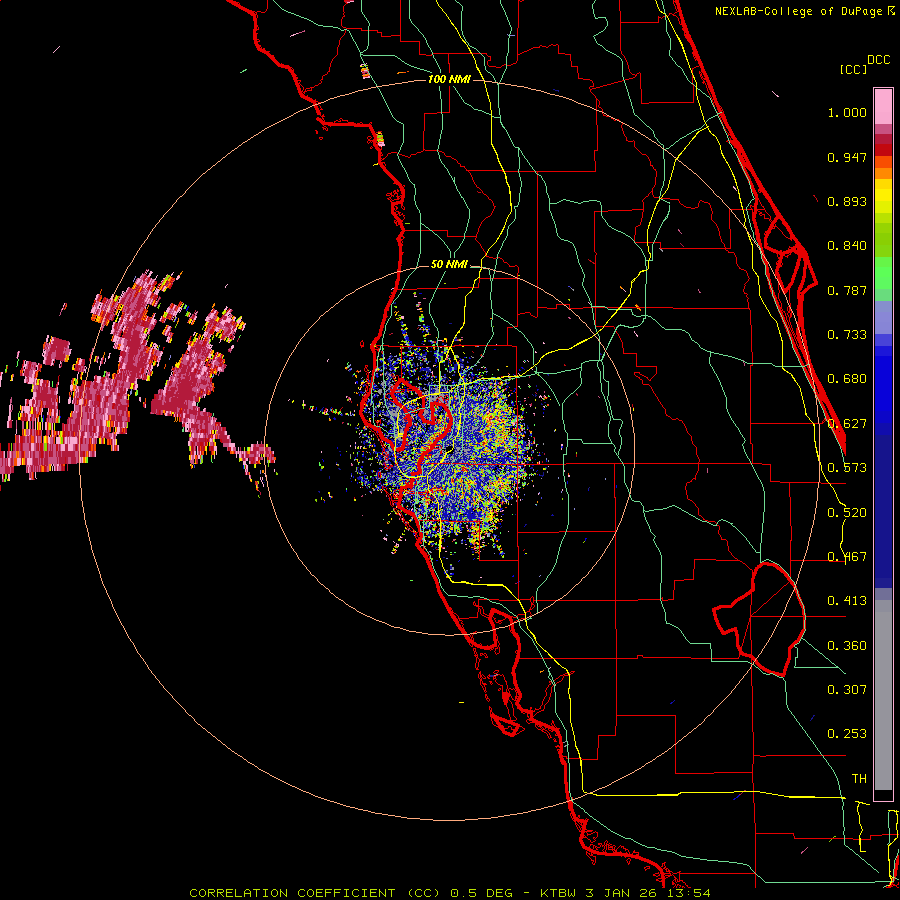Click the 100 NMI range ring label
This screenshot has width=900, height=900.
449,79
